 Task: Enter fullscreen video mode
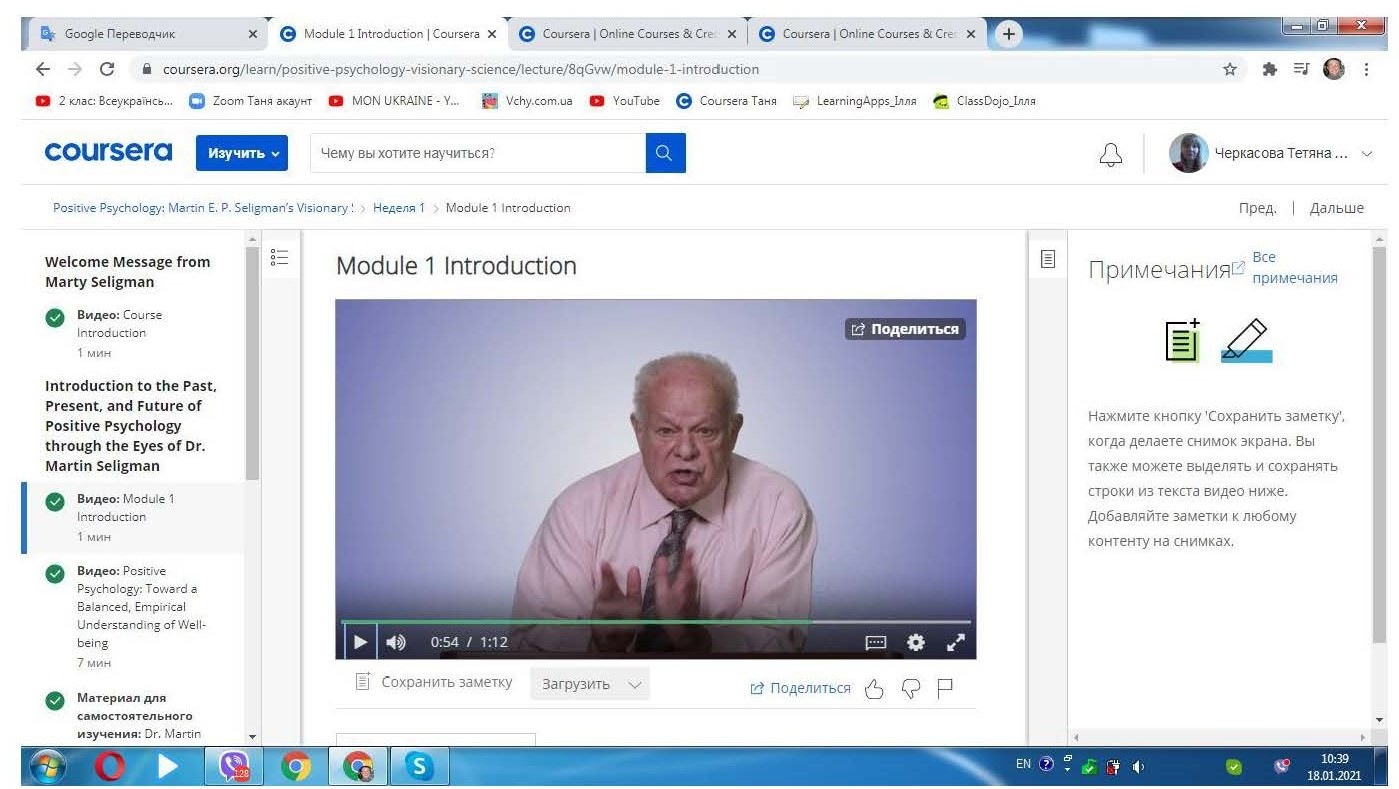956,642
